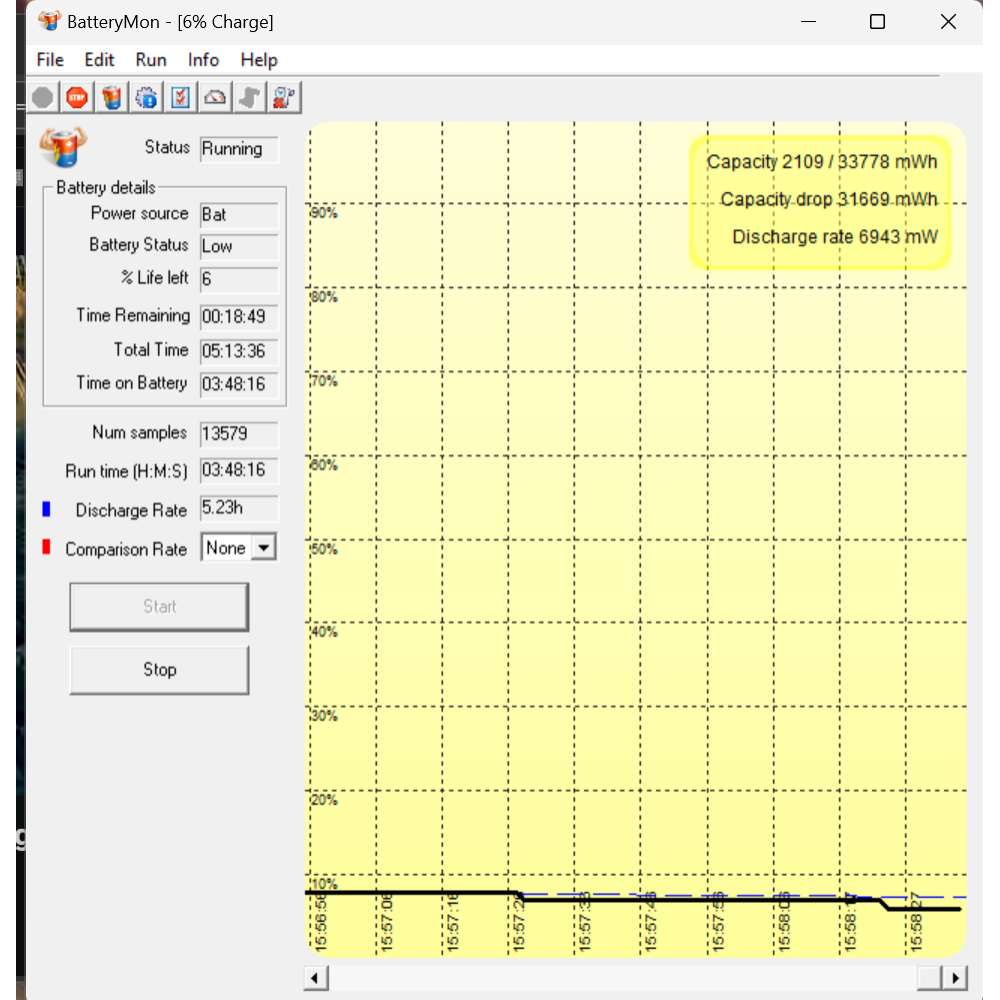Screen dimensions: 1000x1000
Task: Click the speedometer gauge toolbar icon
Action: coord(215,97)
